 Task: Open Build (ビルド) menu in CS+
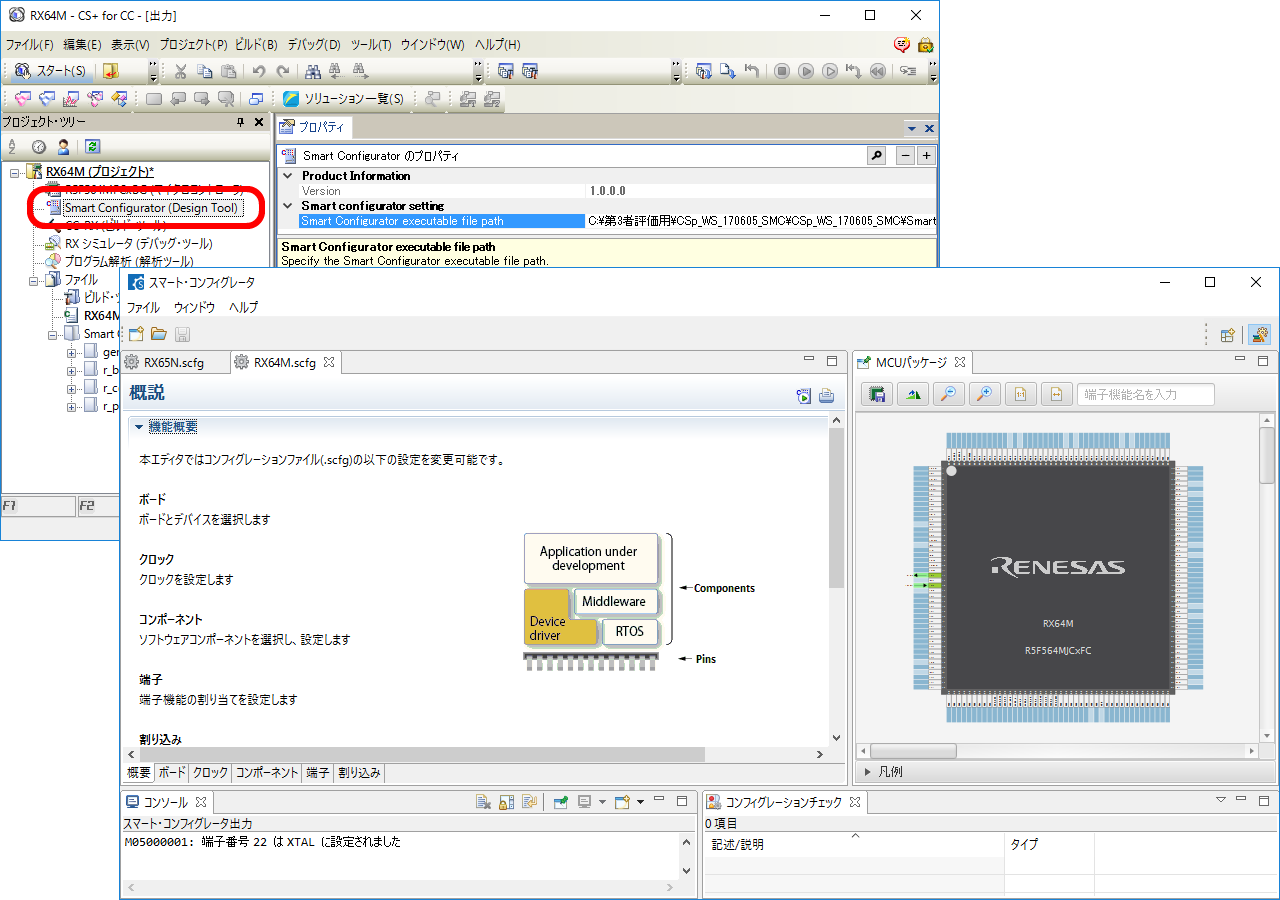[x=256, y=45]
